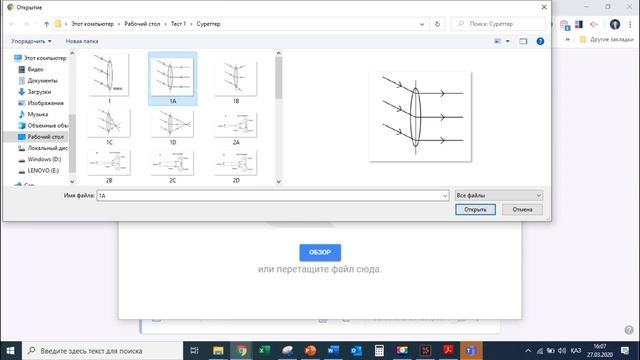Image resolution: width=640 pixels, height=360 pixels.
Task: Open the Windows Start menu
Action: point(11,351)
